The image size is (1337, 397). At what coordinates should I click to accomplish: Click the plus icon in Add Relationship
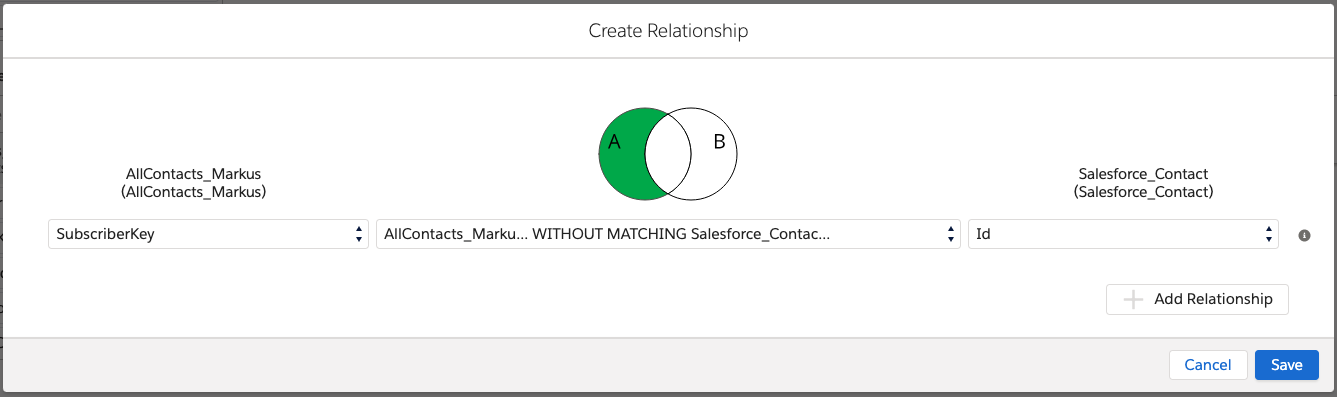(x=1133, y=299)
